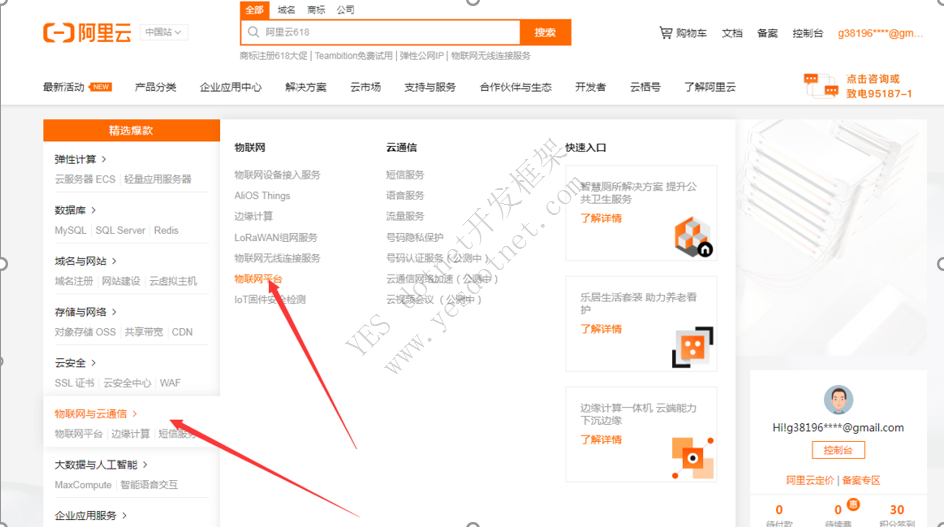Open the MaxCompute link

click(x=83, y=485)
